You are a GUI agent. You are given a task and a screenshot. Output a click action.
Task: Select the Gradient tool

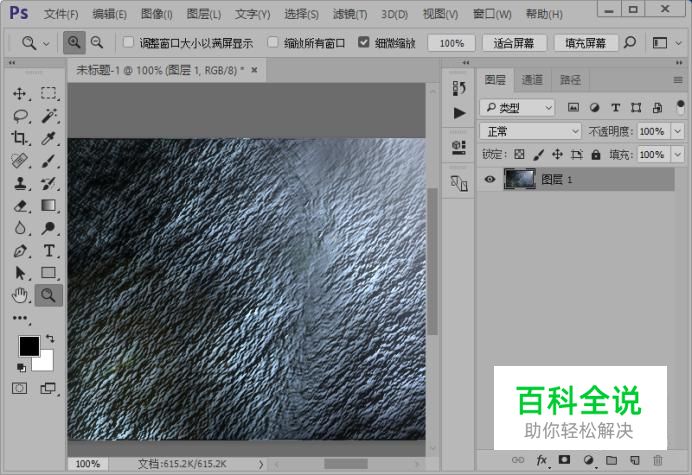(x=49, y=206)
